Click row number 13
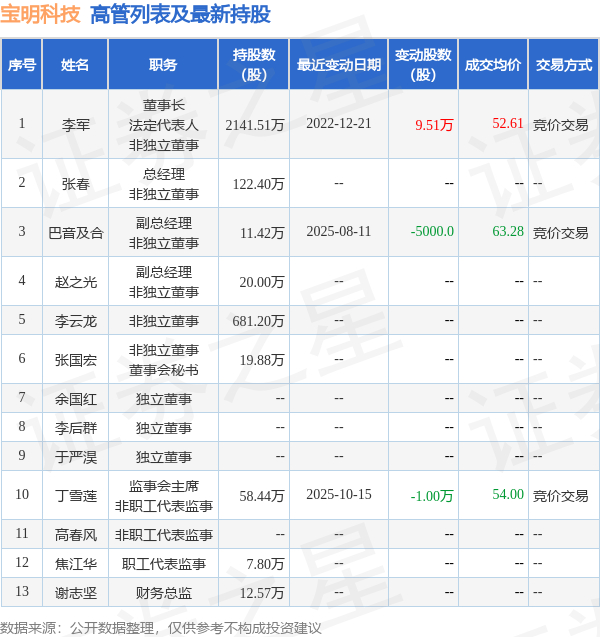 click(x=22, y=591)
